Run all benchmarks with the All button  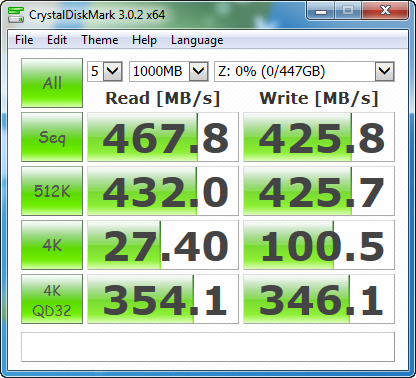52,83
